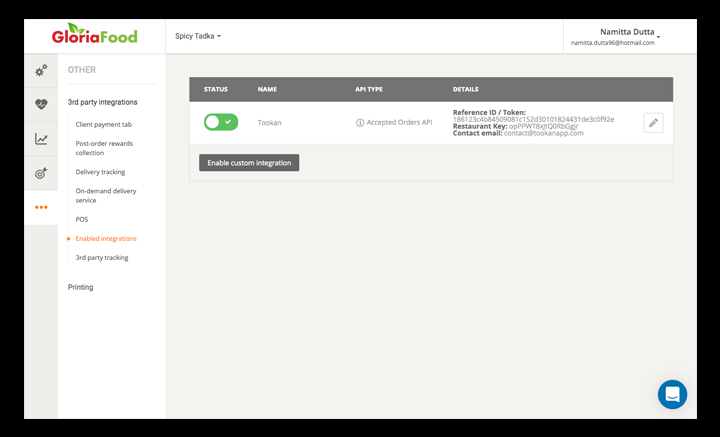Click the STATUS column header
This screenshot has width=720, height=437.
[215, 89]
